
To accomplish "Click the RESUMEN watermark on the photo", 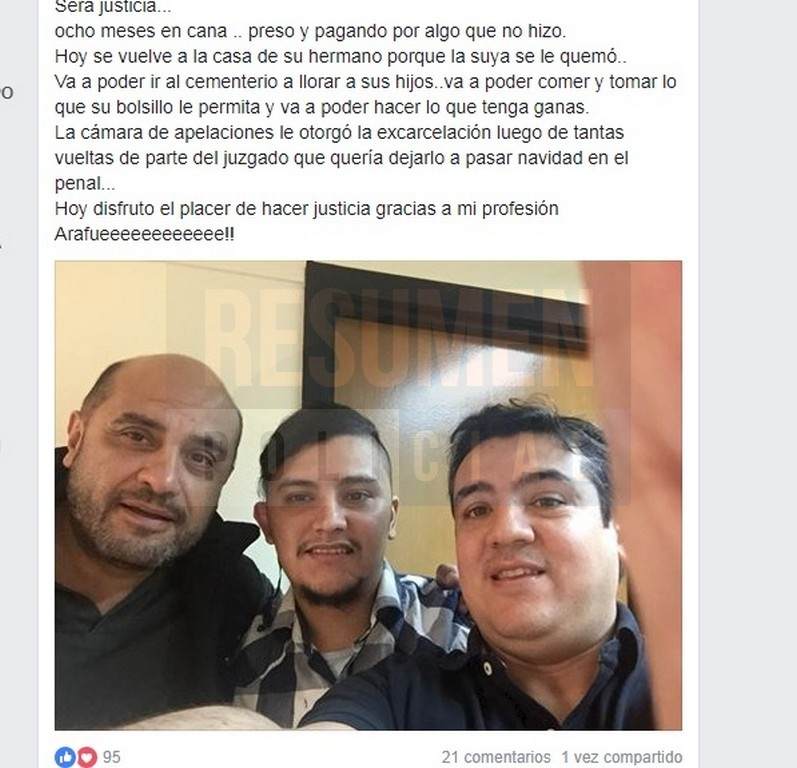I will tap(399, 338).
